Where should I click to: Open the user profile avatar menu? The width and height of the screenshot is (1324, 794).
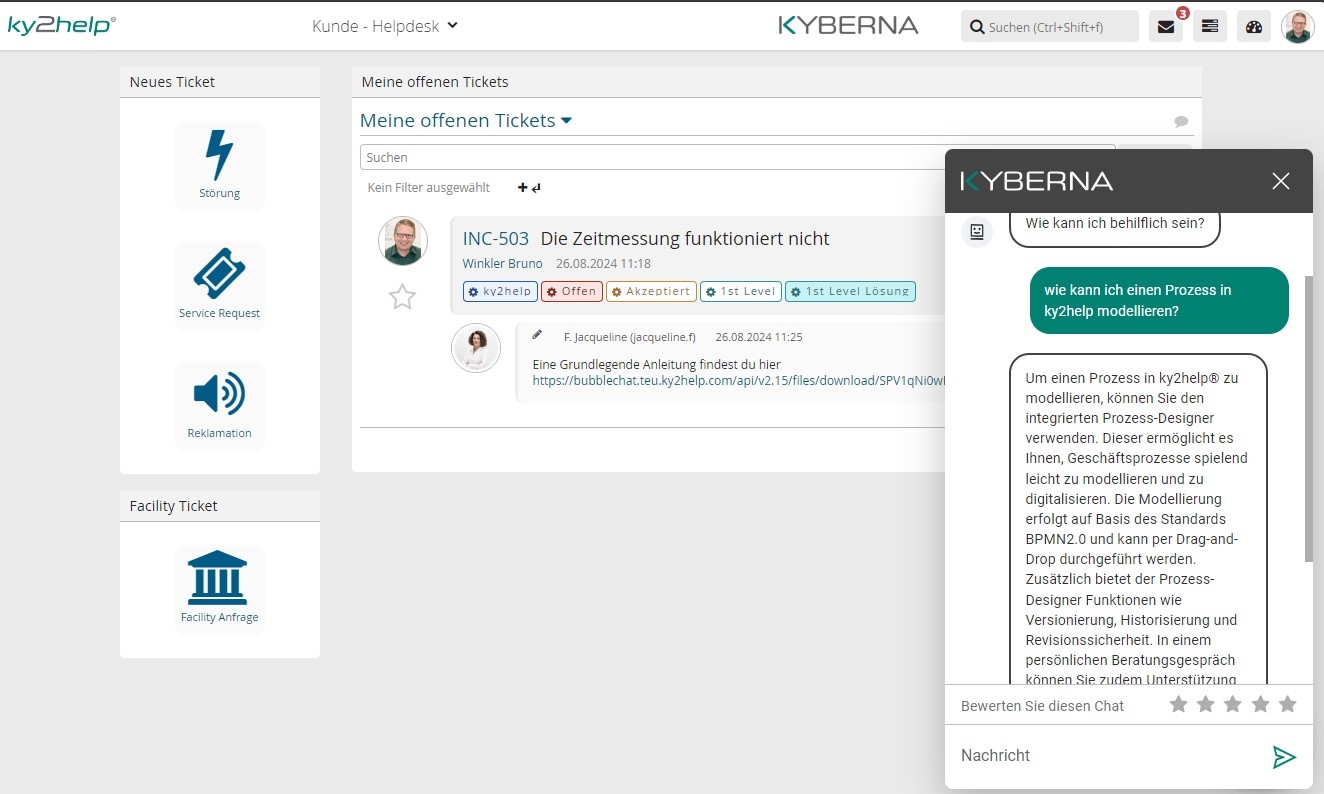[1298, 27]
